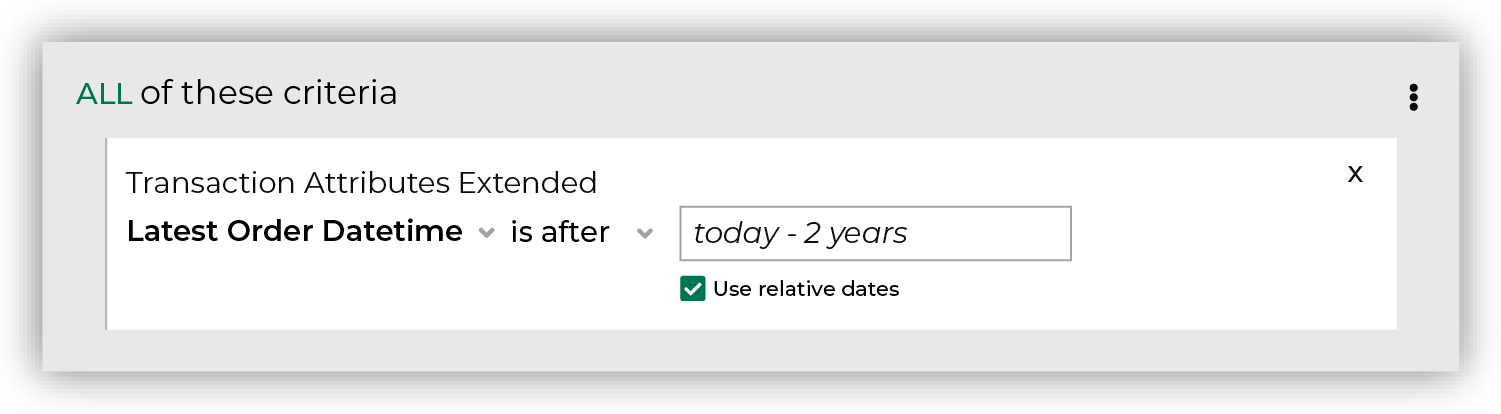Click the Transaction Attributes Extended heading
Image resolution: width=1501 pixels, height=414 pixels.
pos(361,183)
